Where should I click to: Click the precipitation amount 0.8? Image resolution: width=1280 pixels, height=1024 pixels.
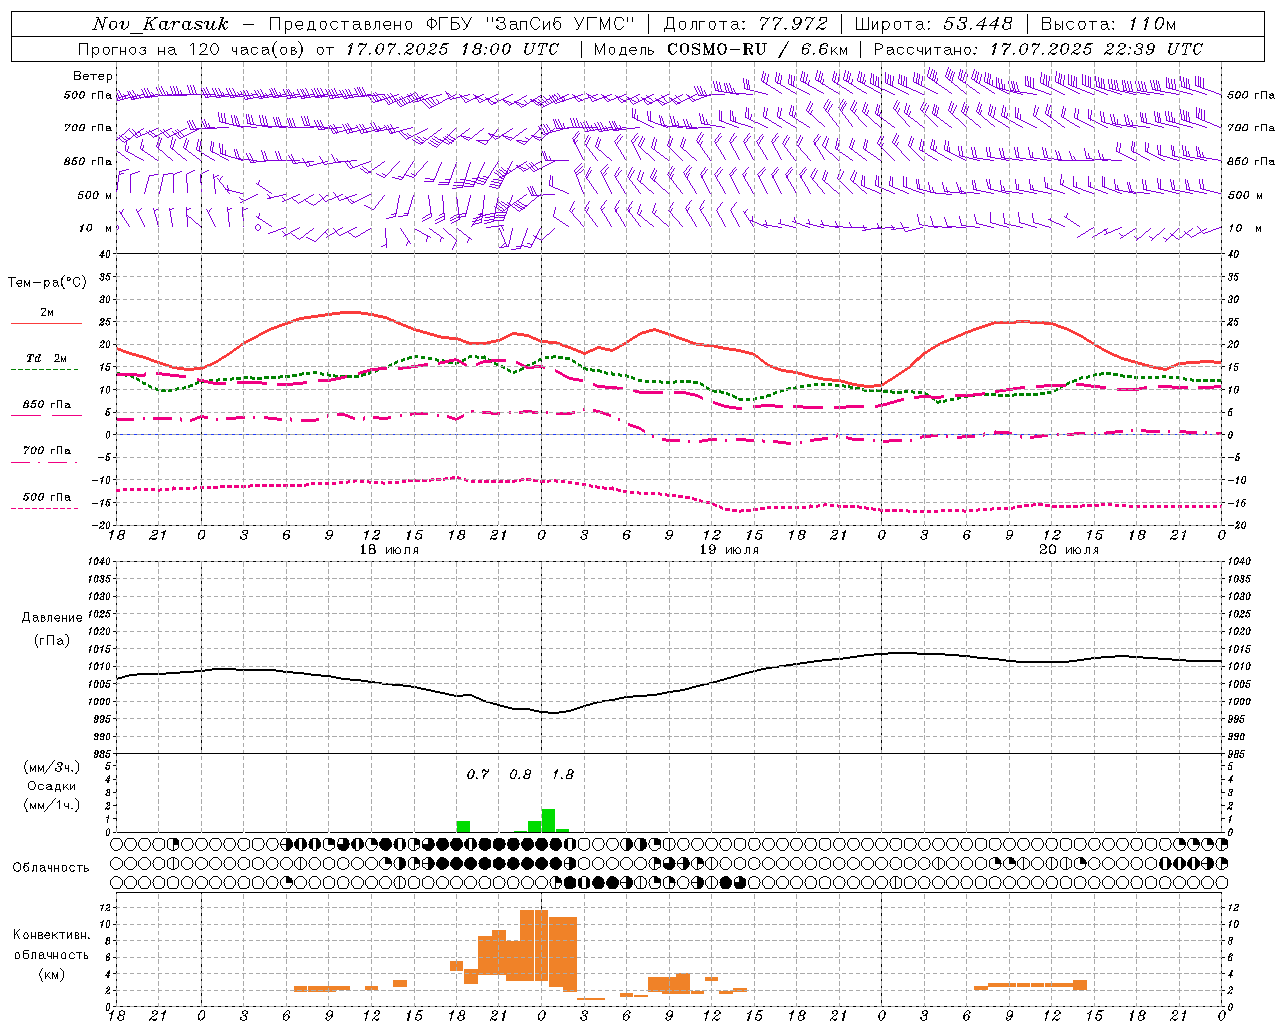520,774
